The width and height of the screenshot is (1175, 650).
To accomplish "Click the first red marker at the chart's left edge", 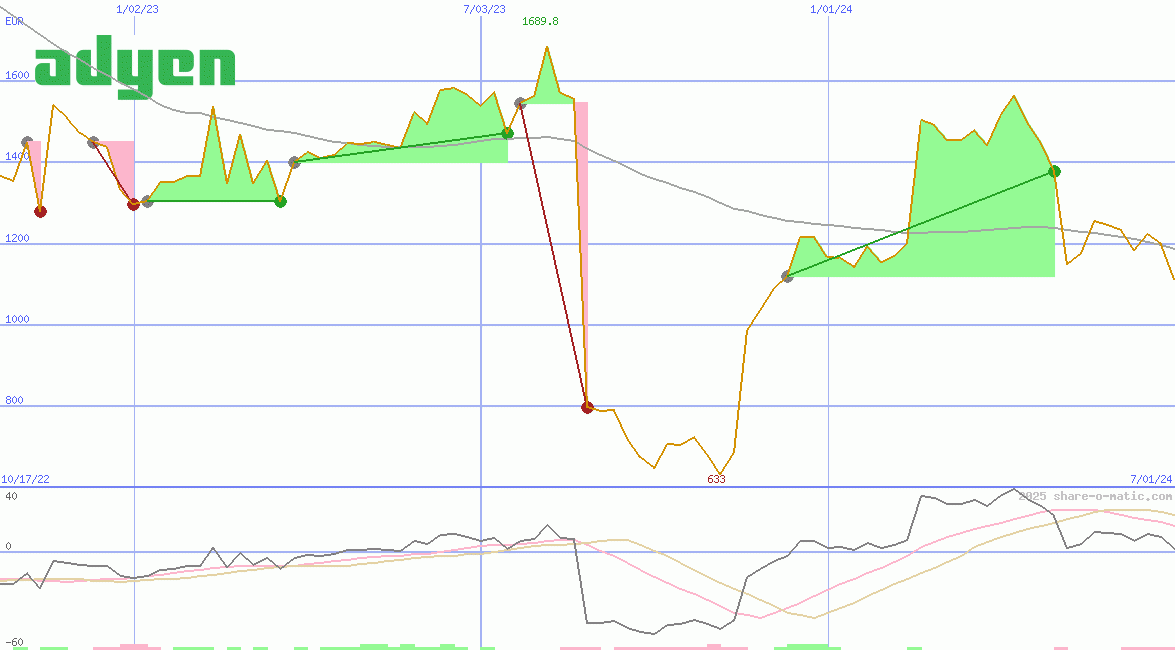I will coord(40,211).
